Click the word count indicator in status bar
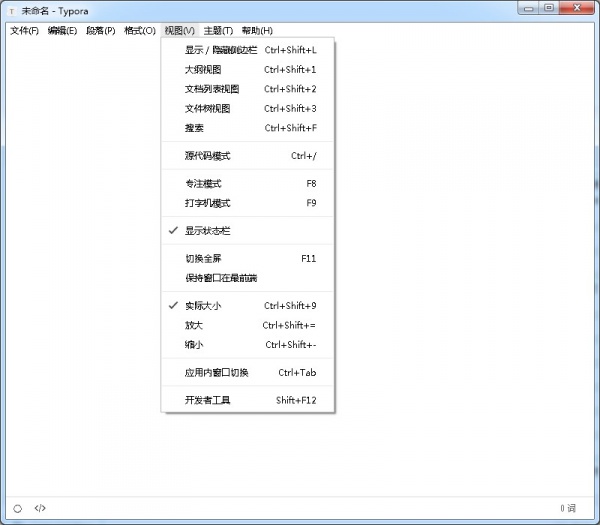 [568, 508]
